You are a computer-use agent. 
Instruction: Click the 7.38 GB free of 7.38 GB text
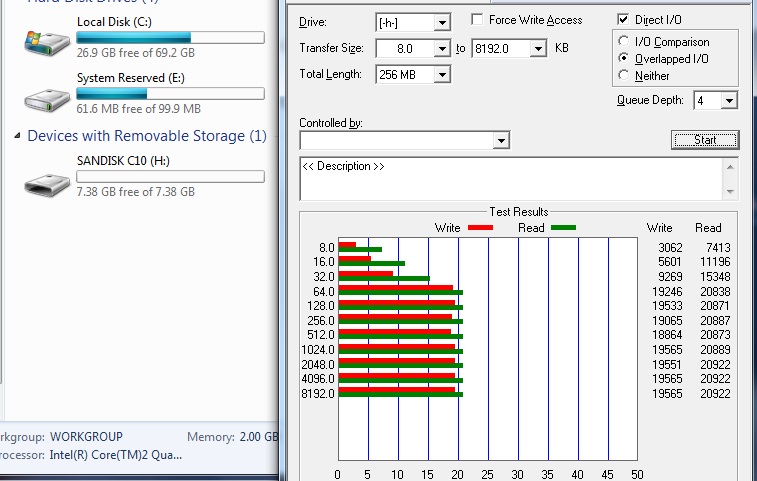coord(135,192)
